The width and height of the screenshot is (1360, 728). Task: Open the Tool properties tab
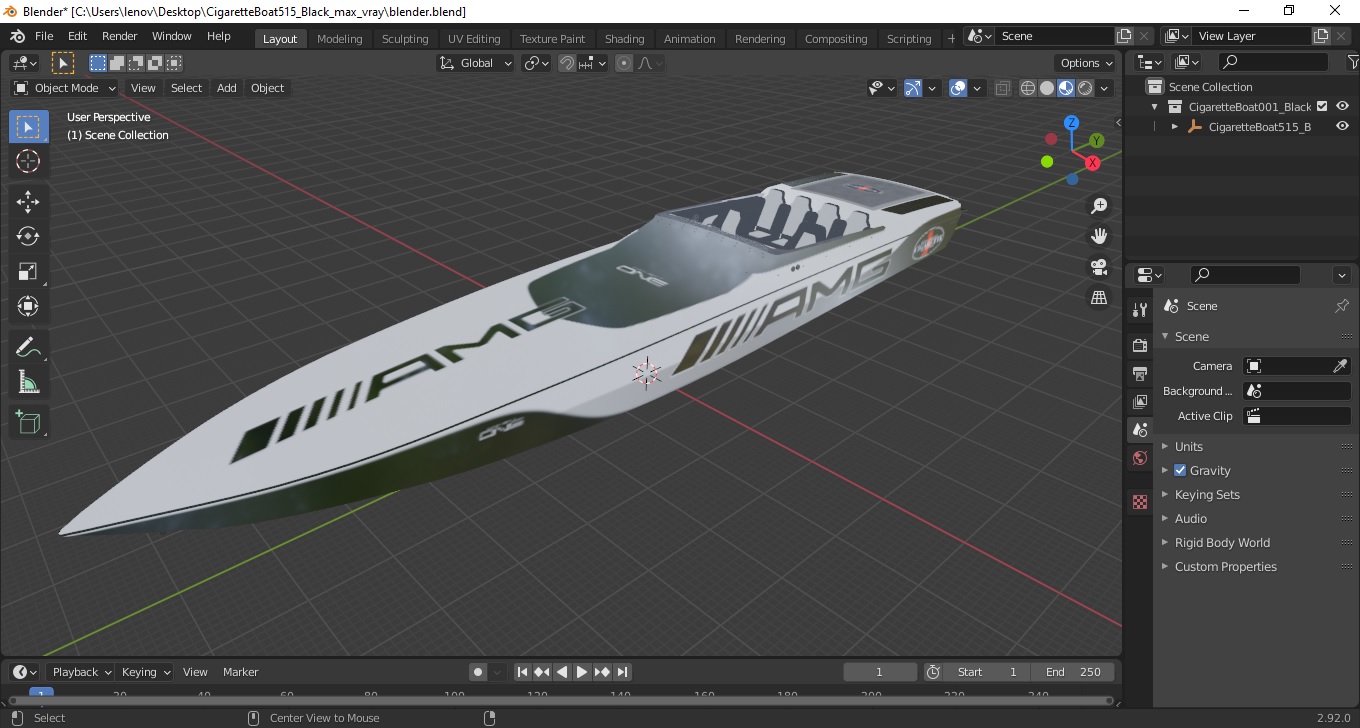pyautogui.click(x=1140, y=310)
